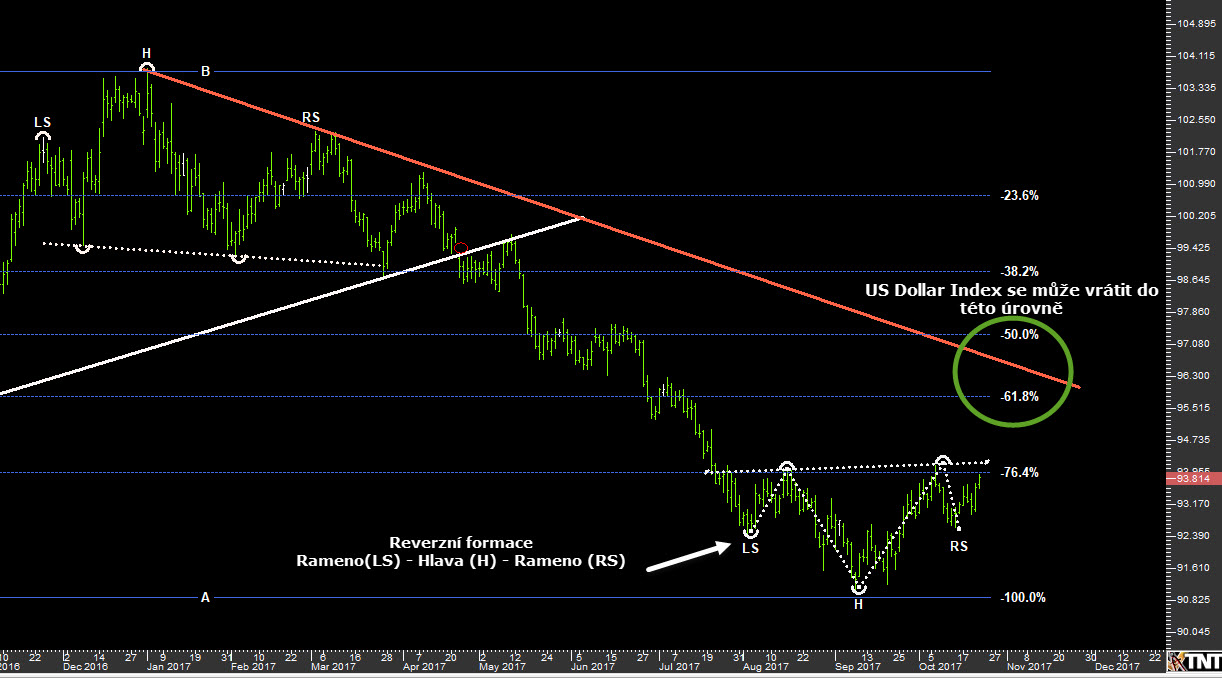Image resolution: width=1222 pixels, height=678 pixels.
Task: Click the 90.825 price axis value
Action: [x=1196, y=600]
